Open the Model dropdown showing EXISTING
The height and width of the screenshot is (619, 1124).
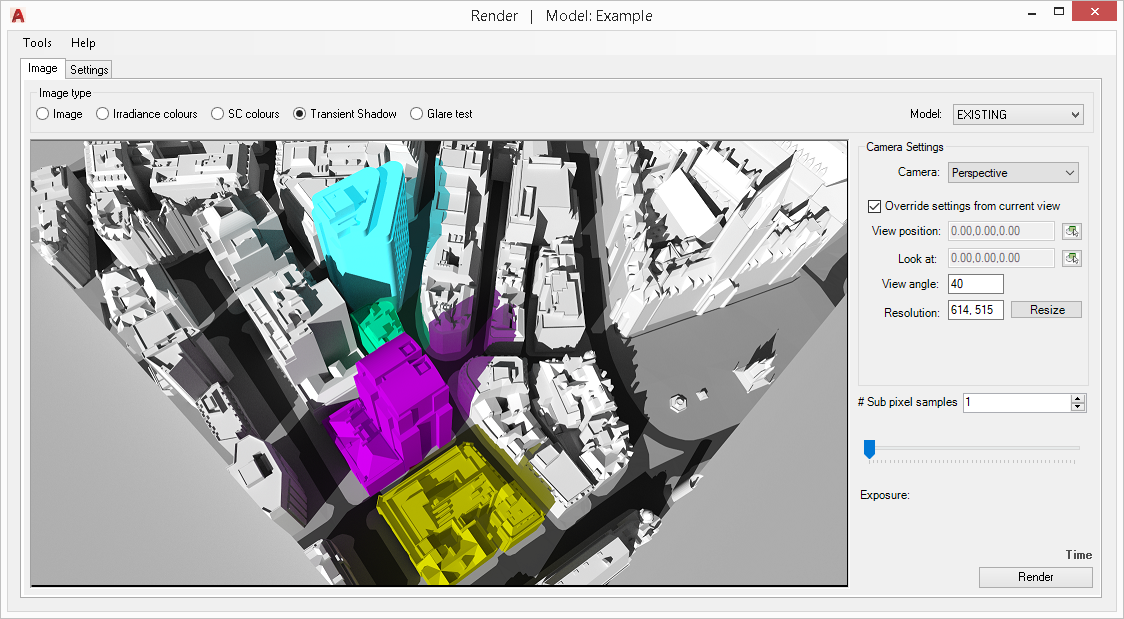[x=1018, y=115]
